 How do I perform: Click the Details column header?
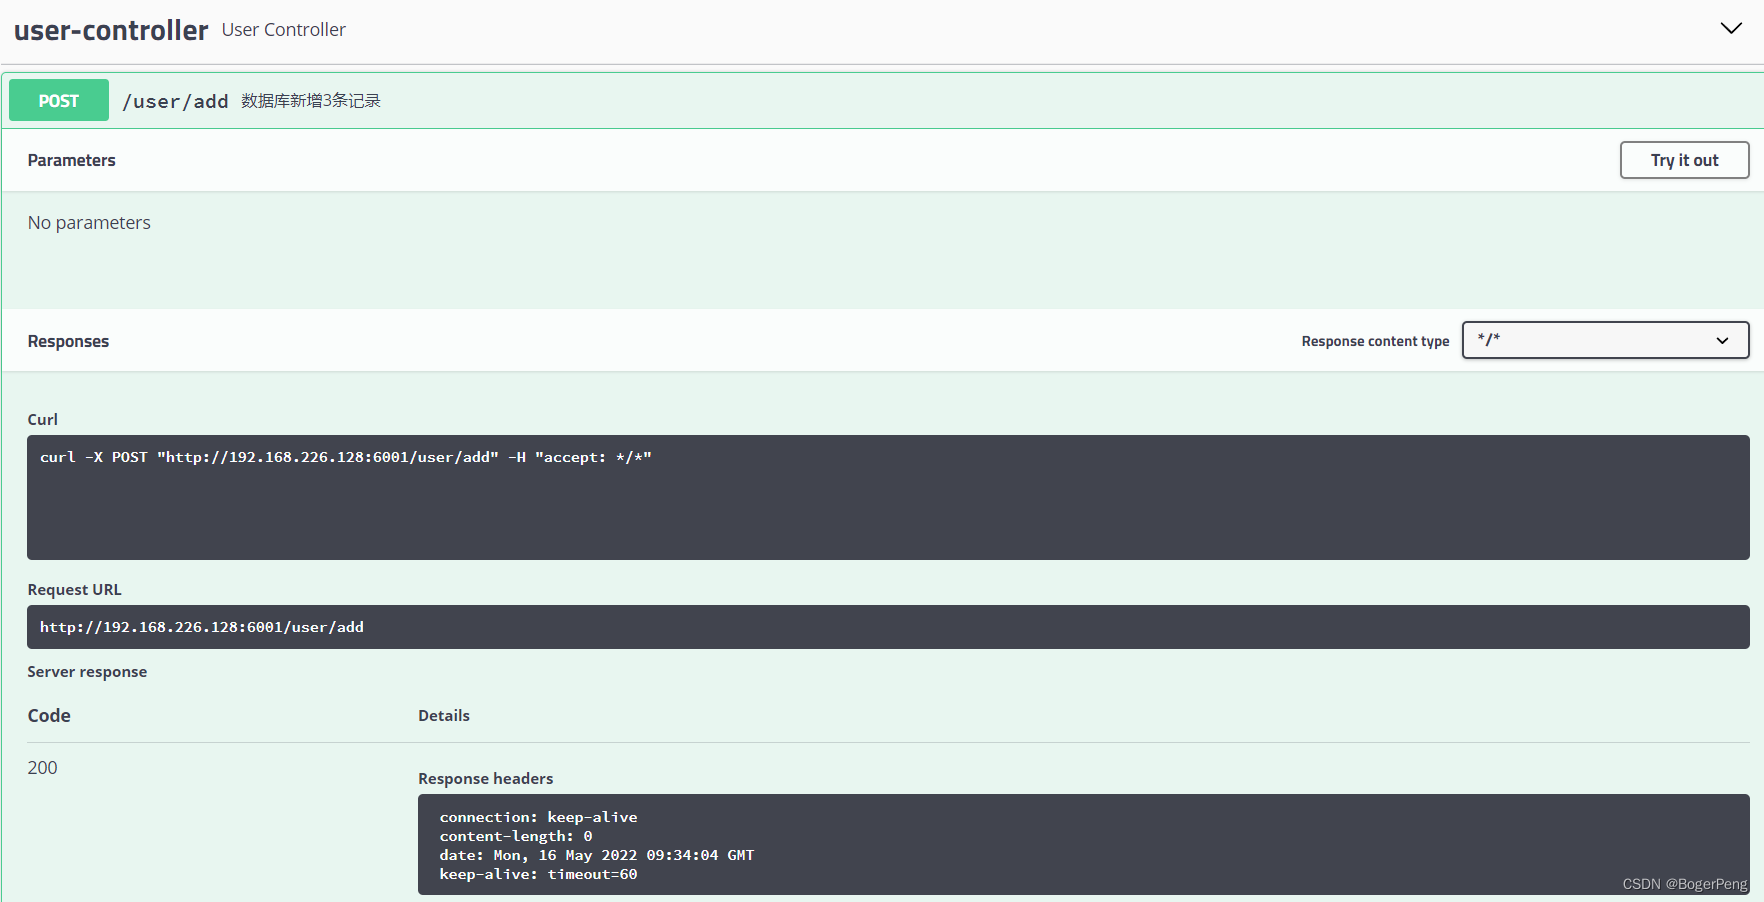pos(444,715)
